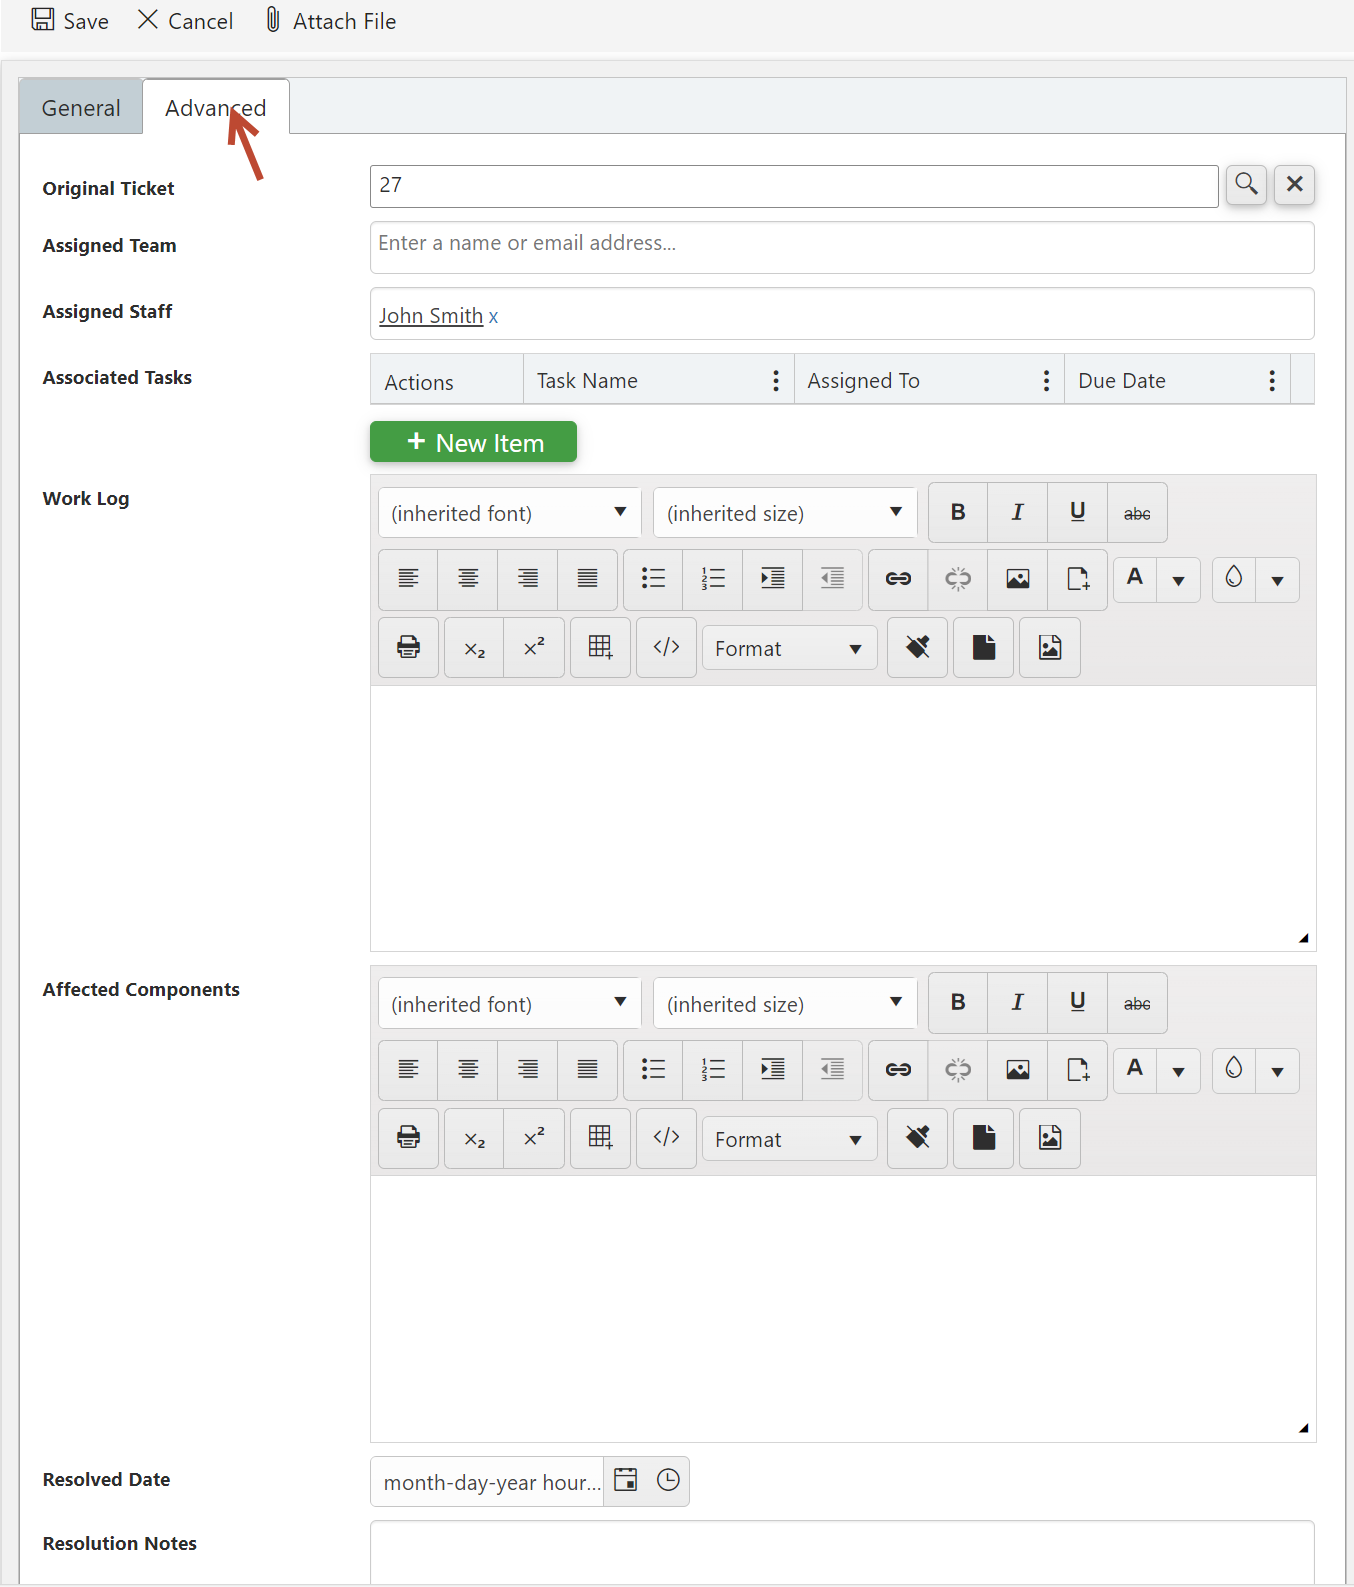The height and width of the screenshot is (1587, 1354).
Task: Click the Original Ticket search magnifier icon
Action: [x=1246, y=185]
